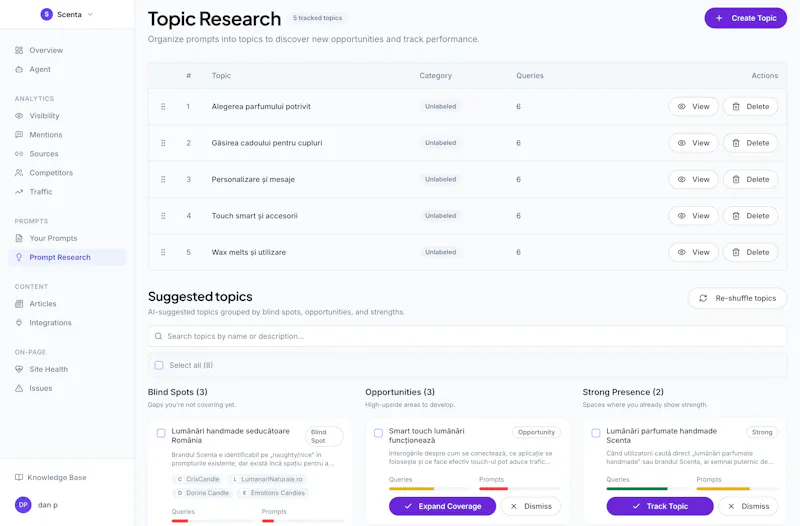Viewport: 800px width, 526px height.
Task: Click the 5 tracked topics badge
Action: point(317,18)
